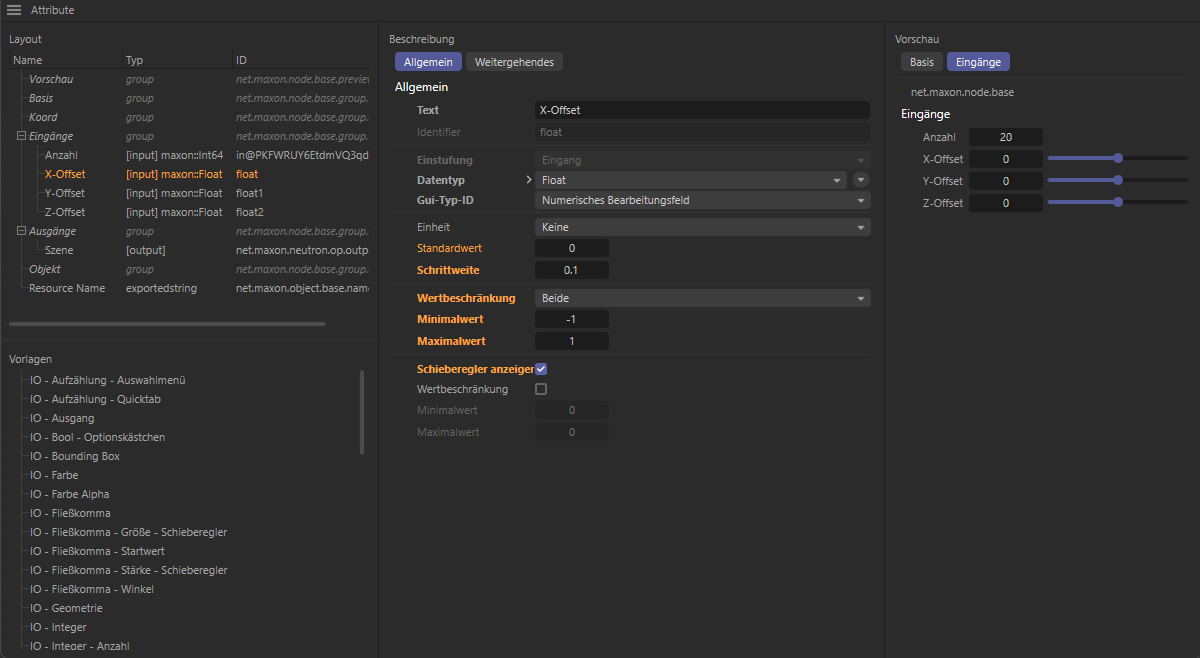Collapse the Eingänge group in layout tree

point(21,136)
